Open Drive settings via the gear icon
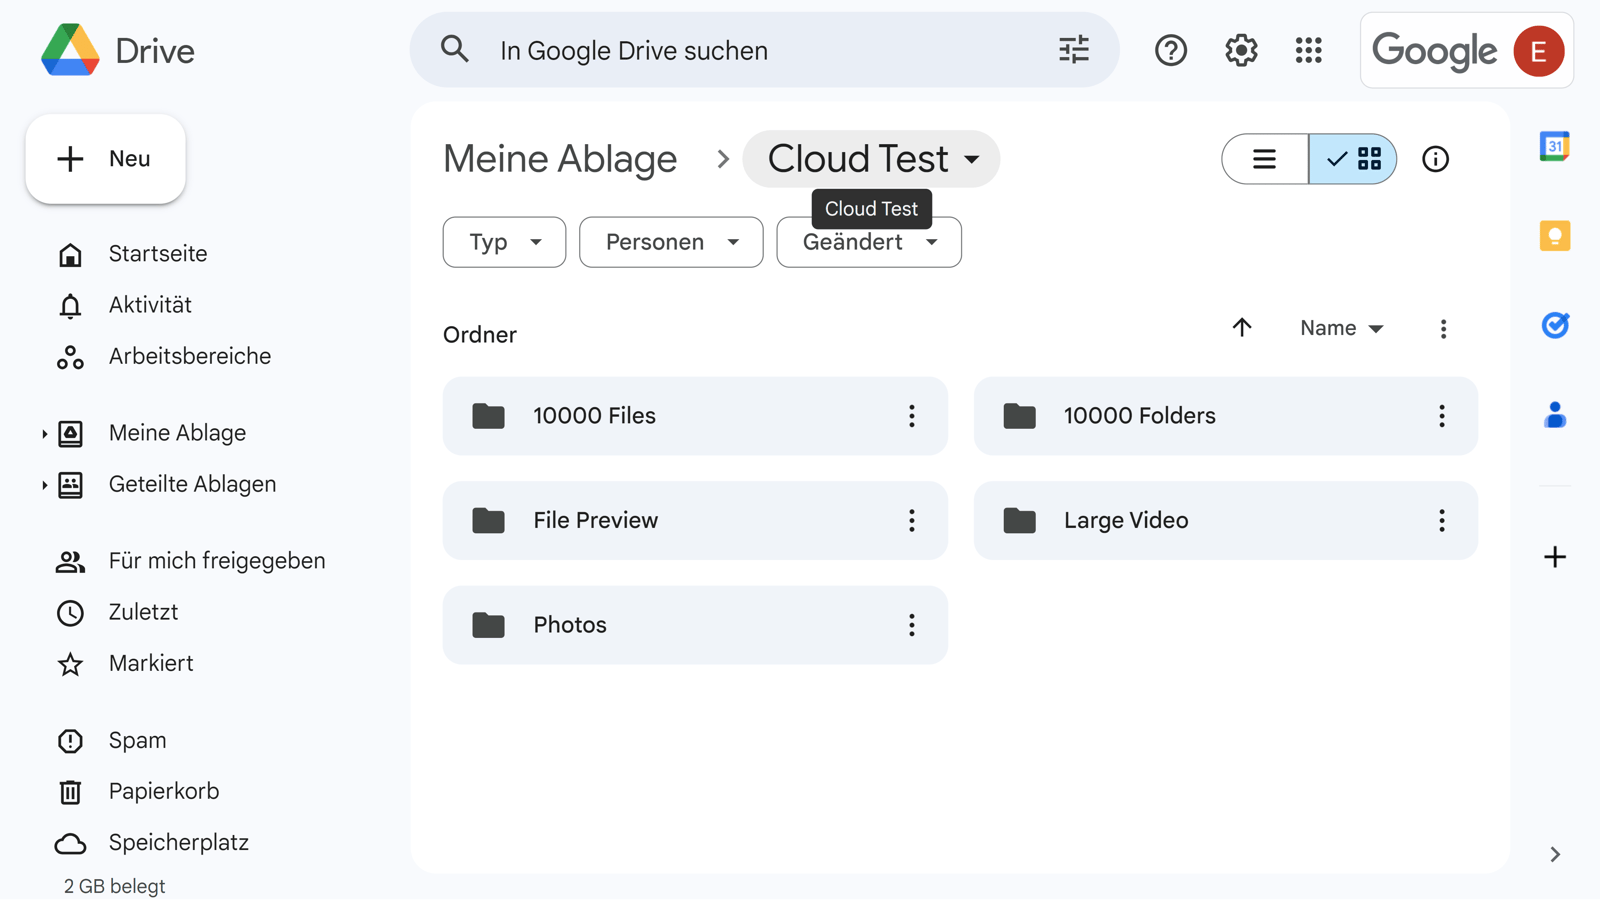The image size is (1600, 900). coord(1240,50)
